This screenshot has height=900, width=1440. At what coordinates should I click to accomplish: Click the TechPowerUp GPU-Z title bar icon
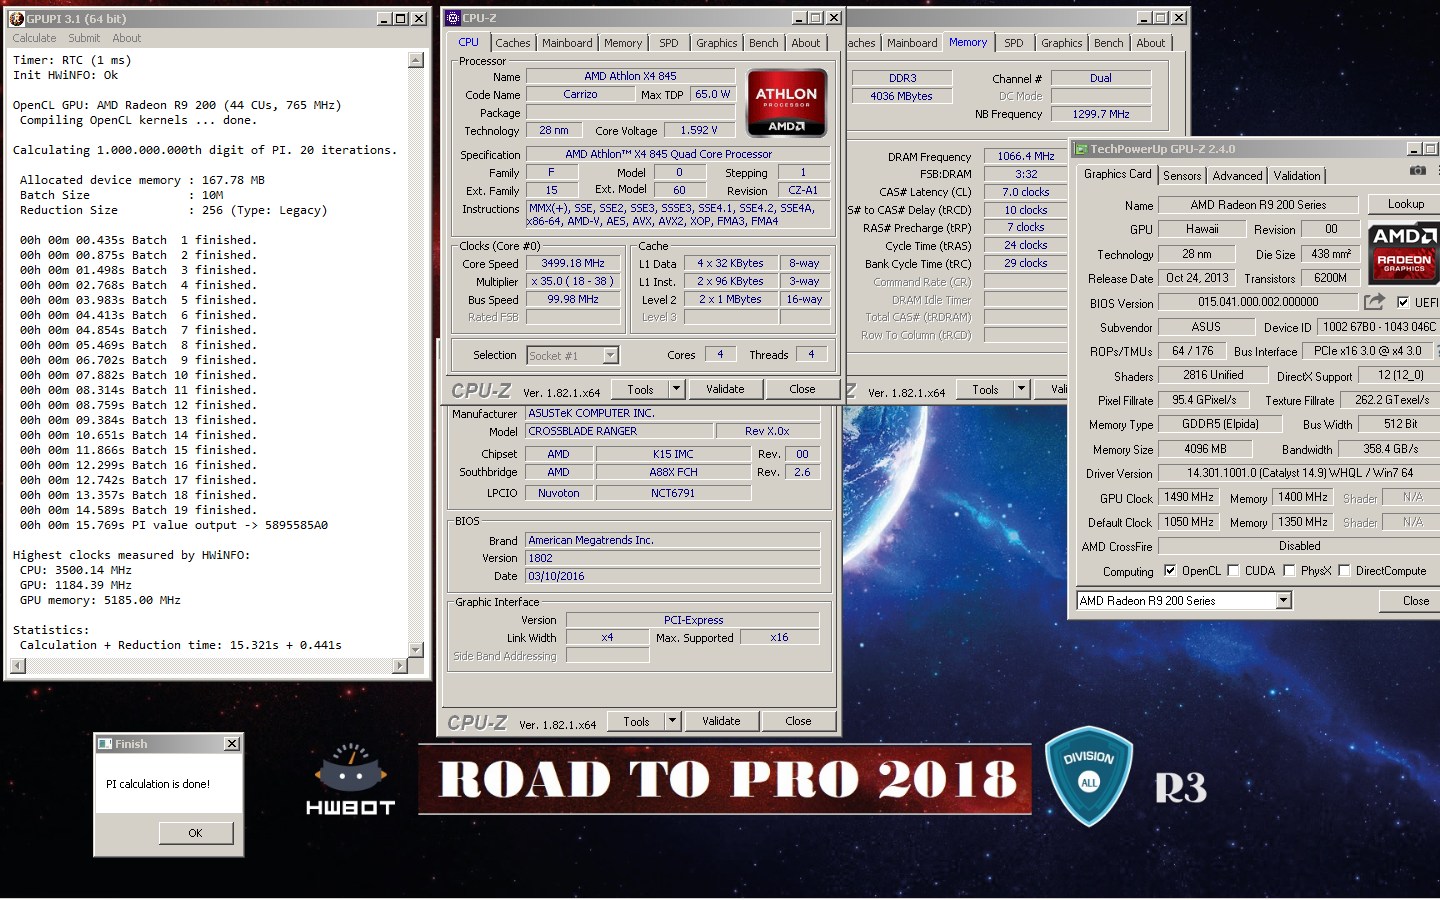(1080, 149)
